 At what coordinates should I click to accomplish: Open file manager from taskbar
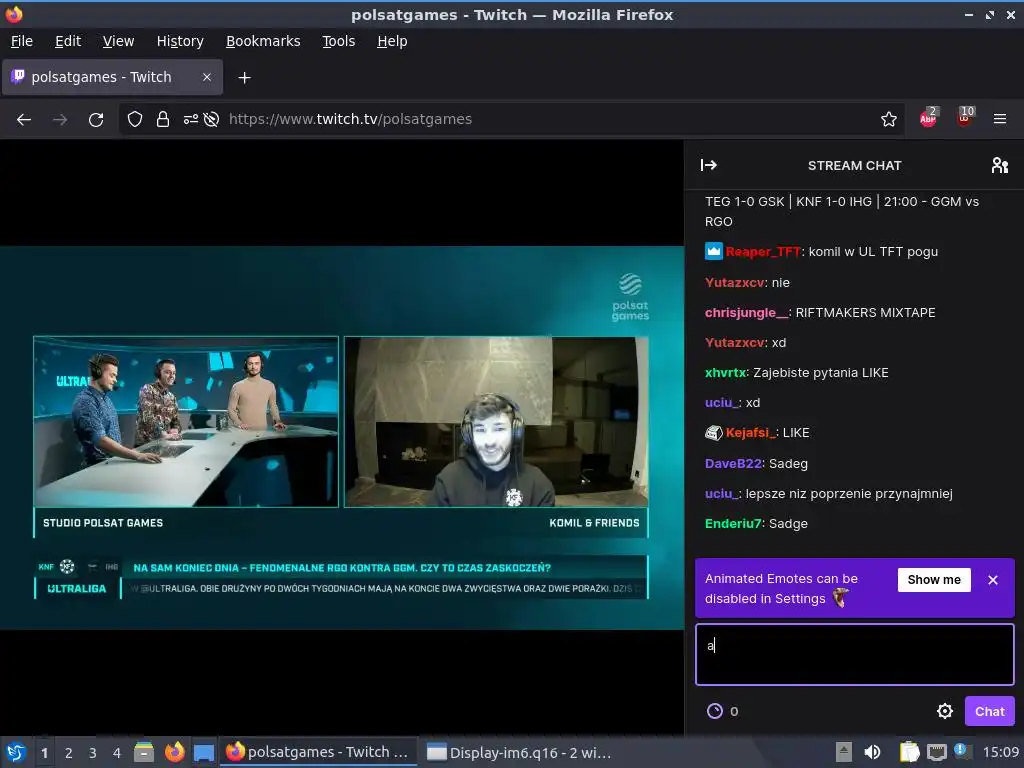144,752
